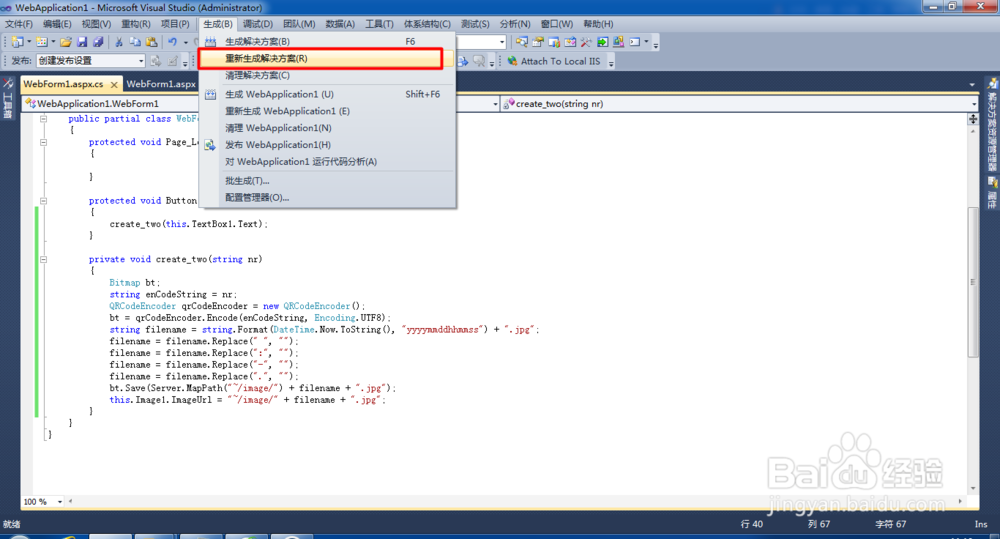1000x539 pixels.
Task: Open the 编辑(E) menu
Action: (x=57, y=24)
